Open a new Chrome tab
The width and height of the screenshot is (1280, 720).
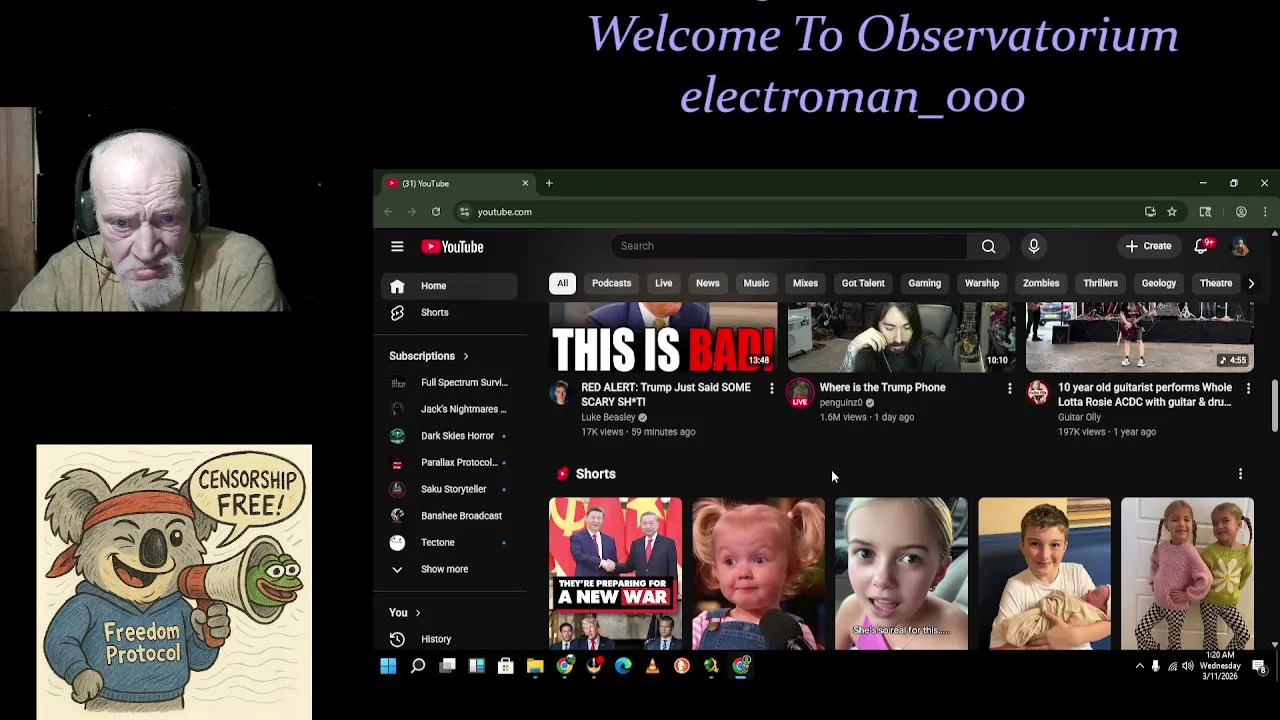click(549, 183)
